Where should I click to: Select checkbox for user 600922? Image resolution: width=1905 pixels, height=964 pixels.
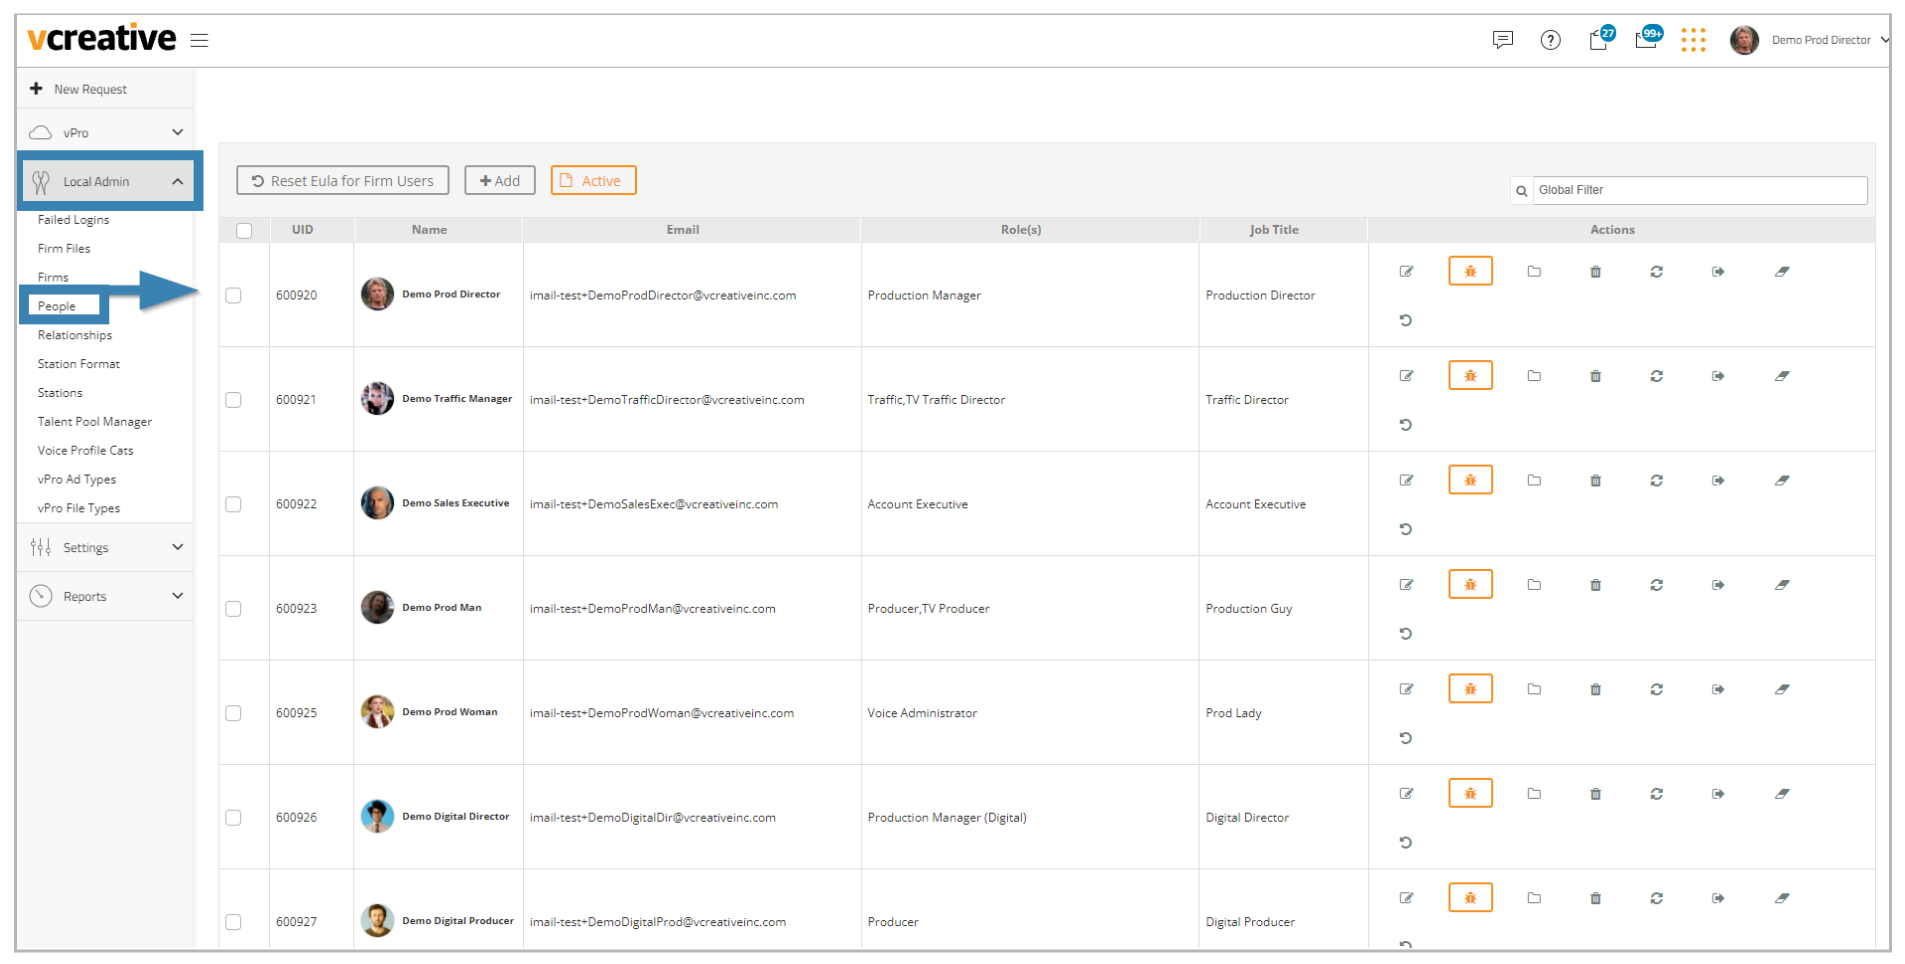[233, 505]
